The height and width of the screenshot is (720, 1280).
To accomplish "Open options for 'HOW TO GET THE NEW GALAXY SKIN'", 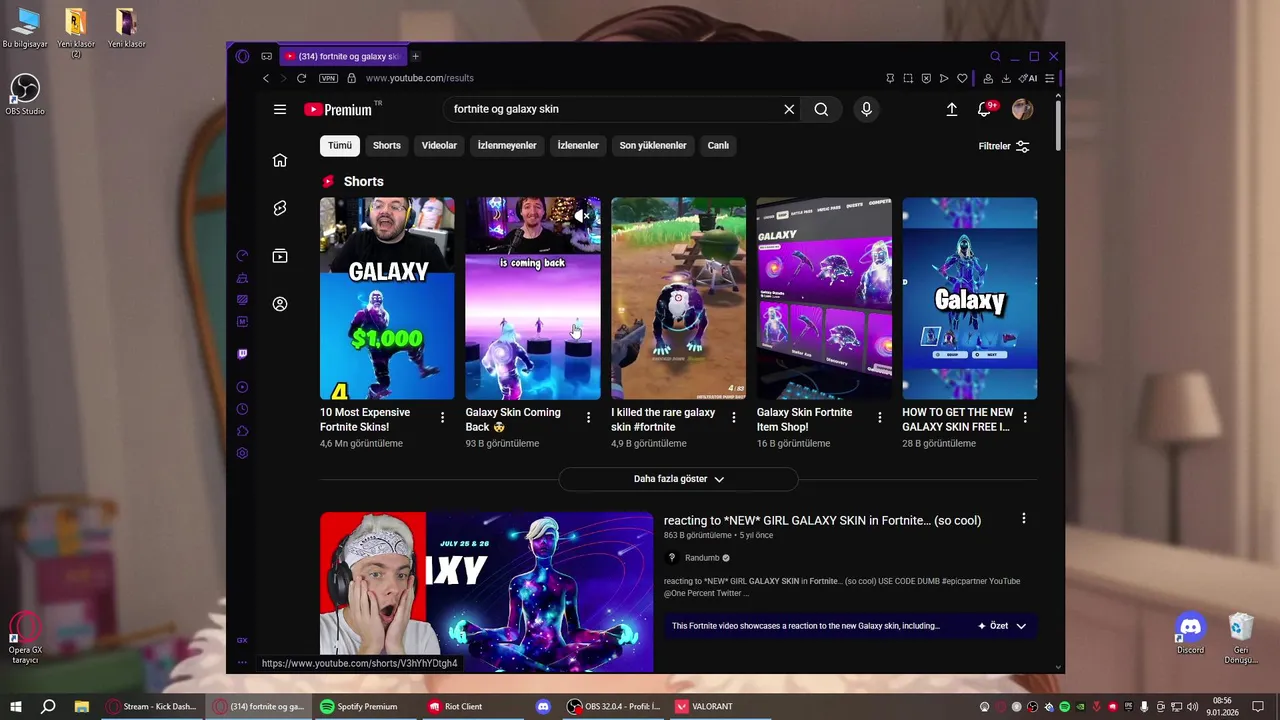I will (x=1025, y=417).
